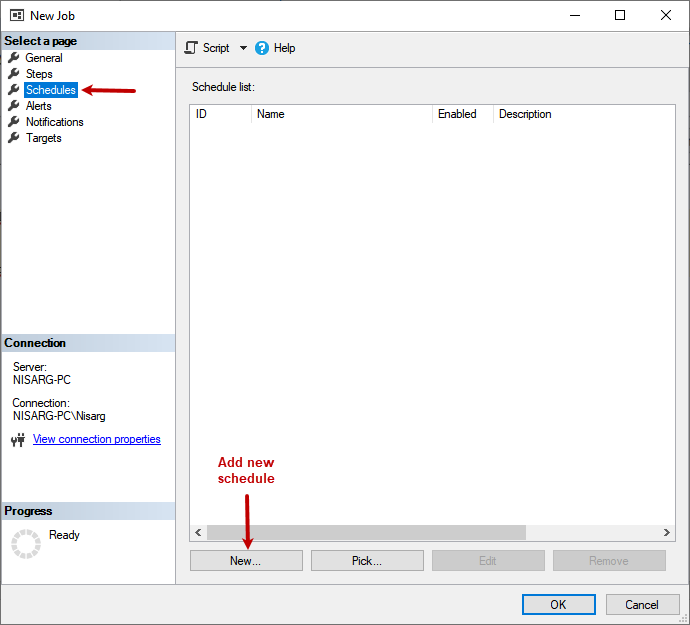Click the Schedule list label

tap(223, 87)
